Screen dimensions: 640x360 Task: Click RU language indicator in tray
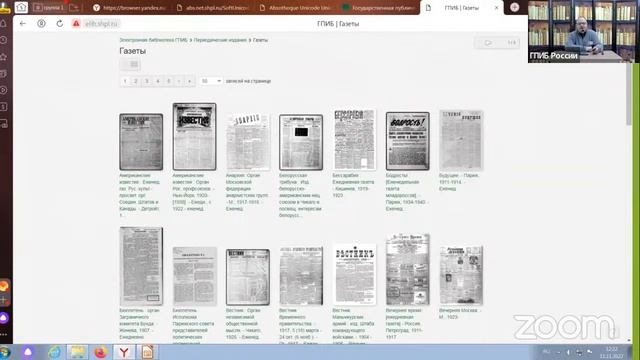pos(547,352)
